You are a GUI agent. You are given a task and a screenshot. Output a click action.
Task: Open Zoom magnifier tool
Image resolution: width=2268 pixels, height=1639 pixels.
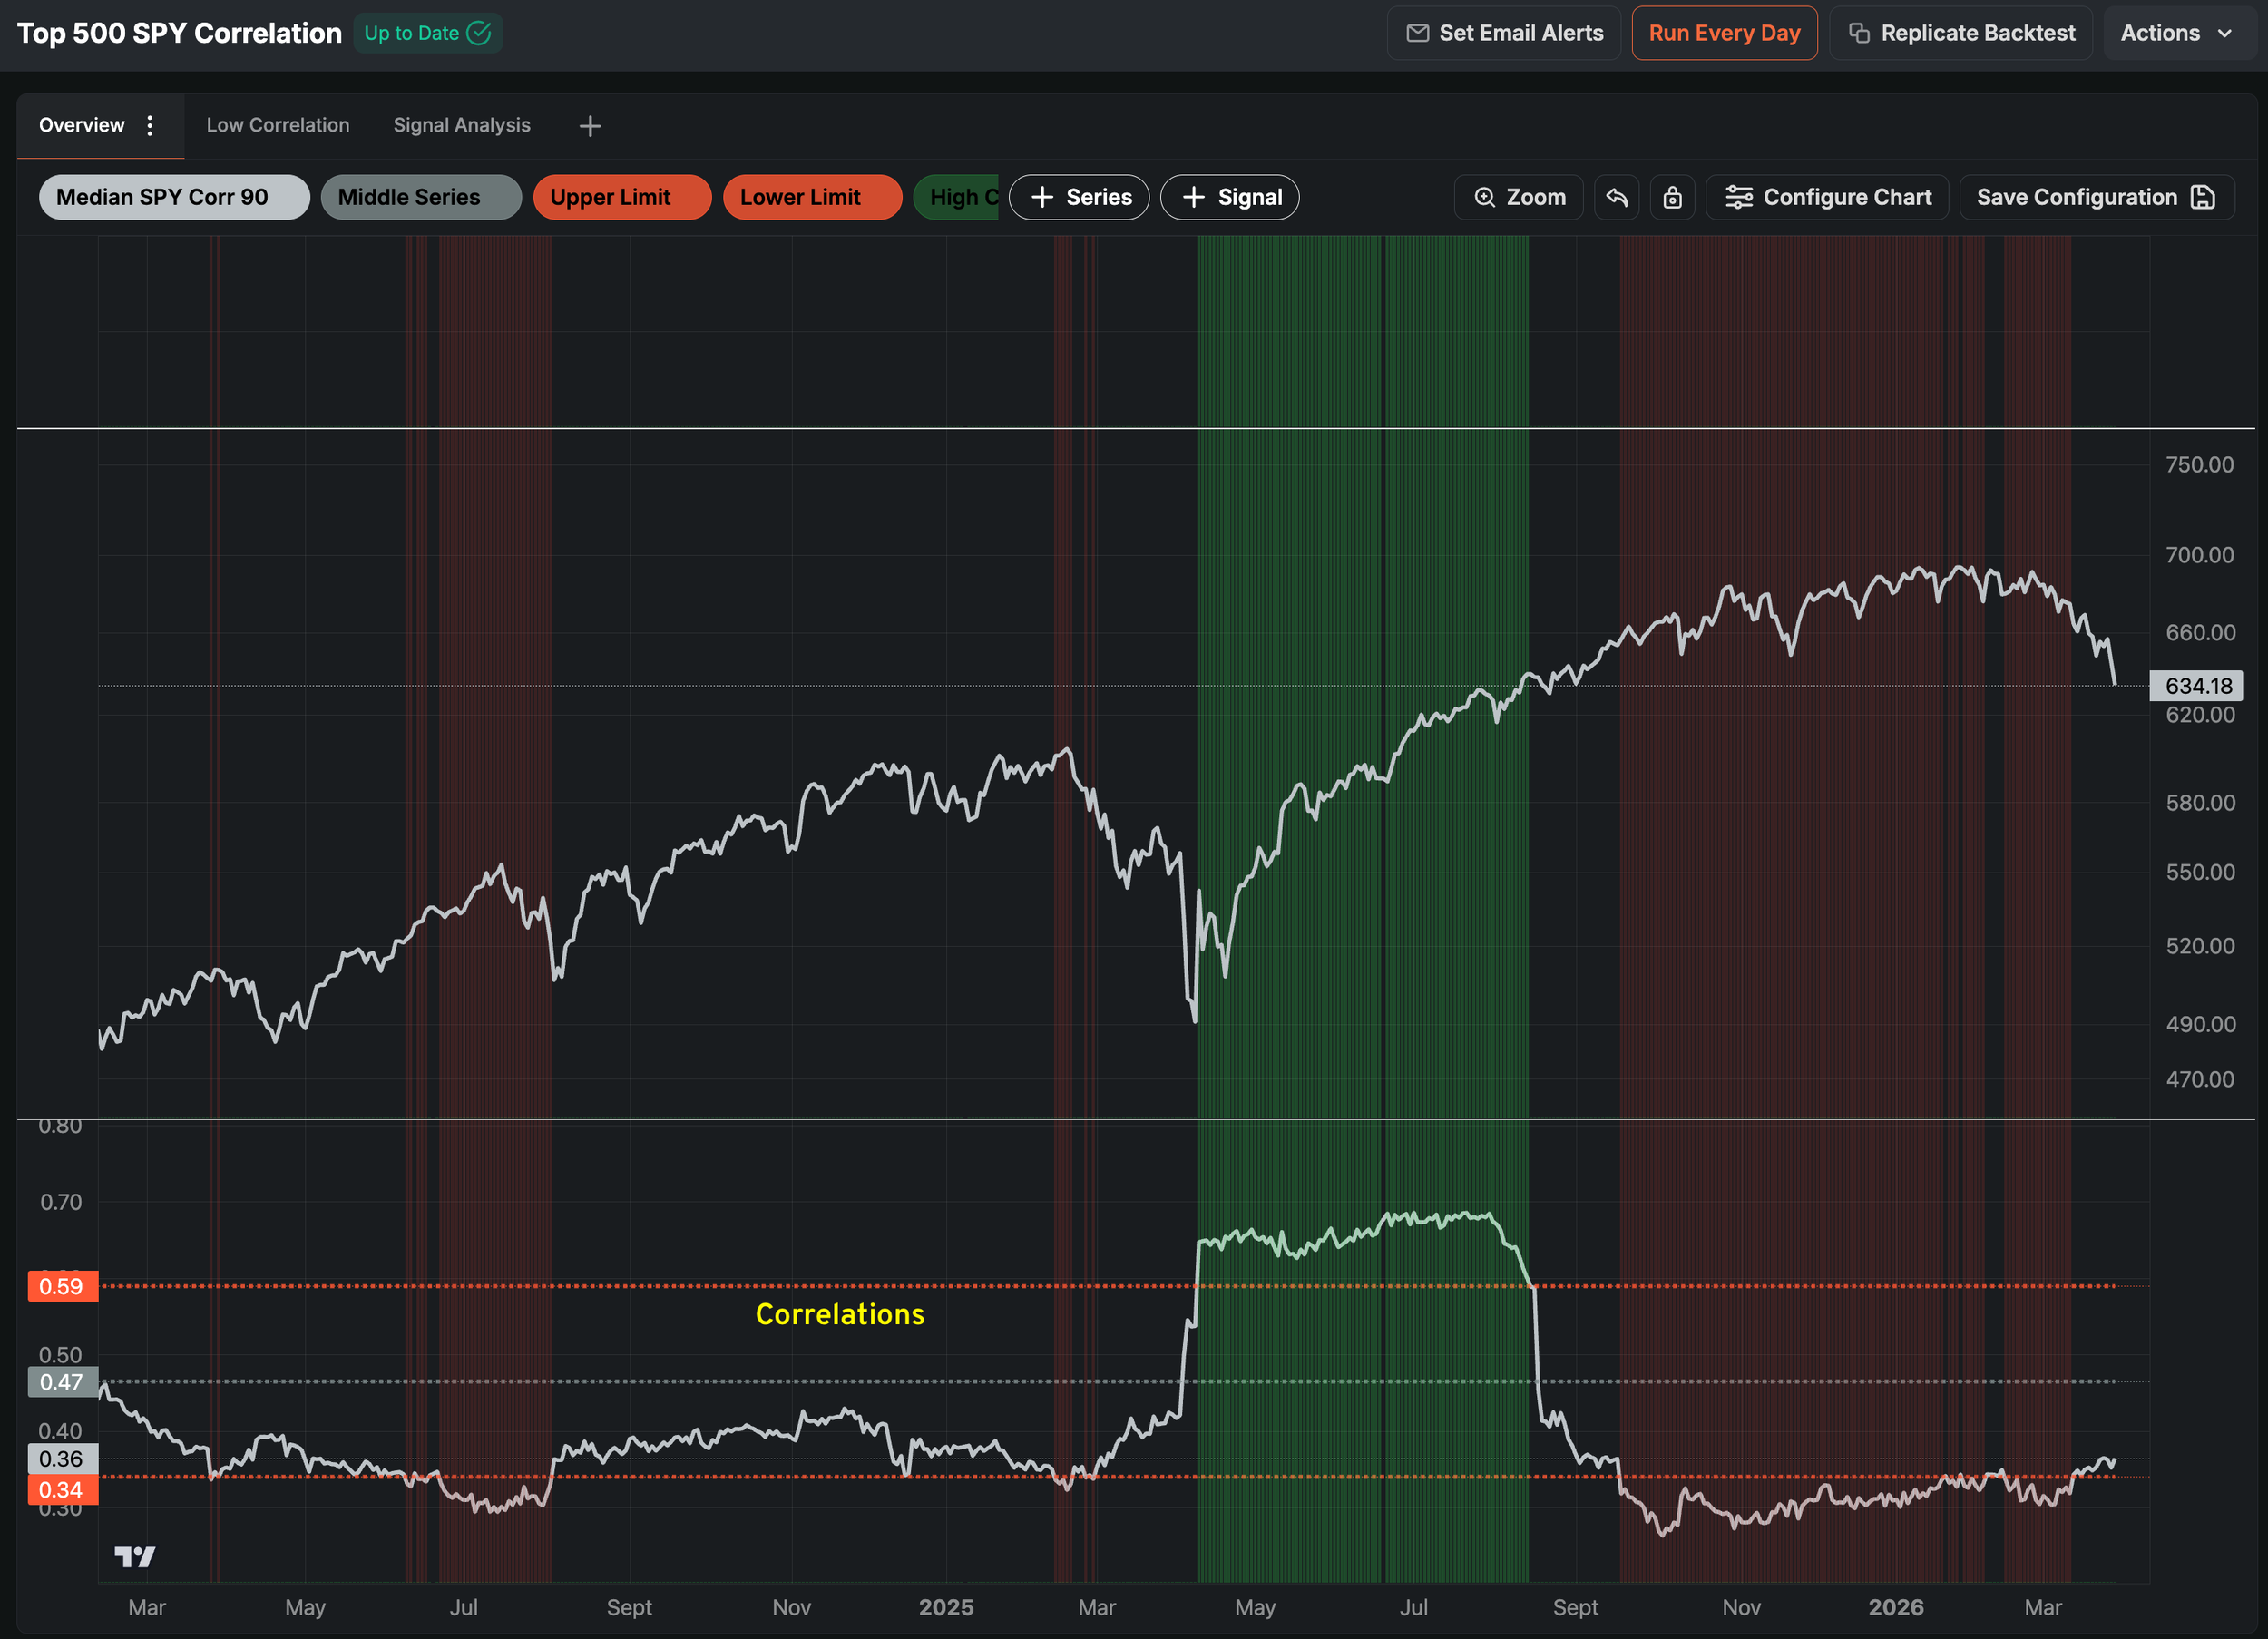pyautogui.click(x=1518, y=197)
